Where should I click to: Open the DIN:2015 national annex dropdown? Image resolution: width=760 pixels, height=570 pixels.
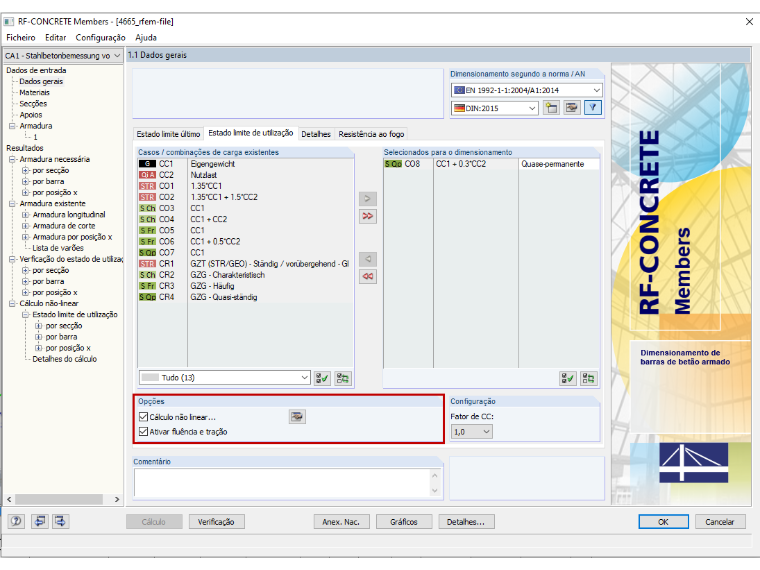pyautogui.click(x=494, y=108)
